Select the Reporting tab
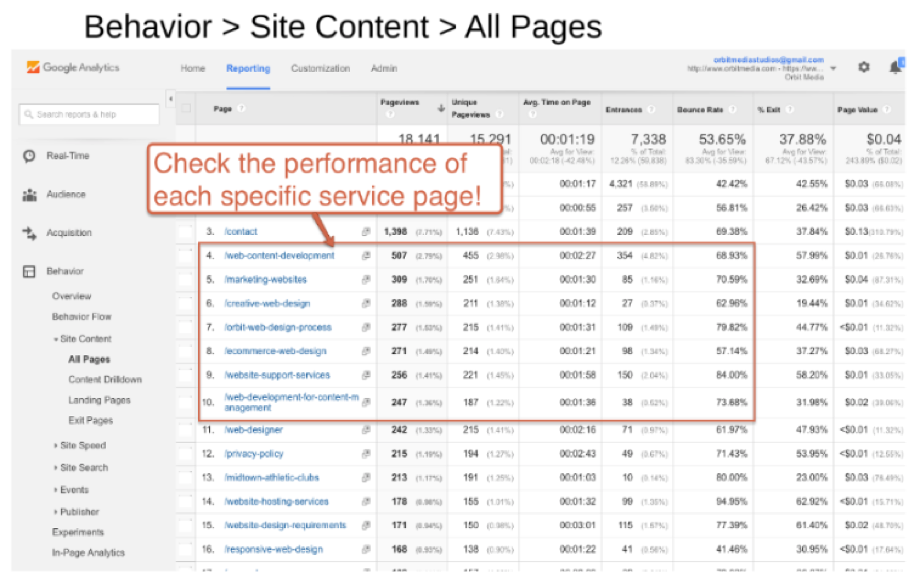 248,69
